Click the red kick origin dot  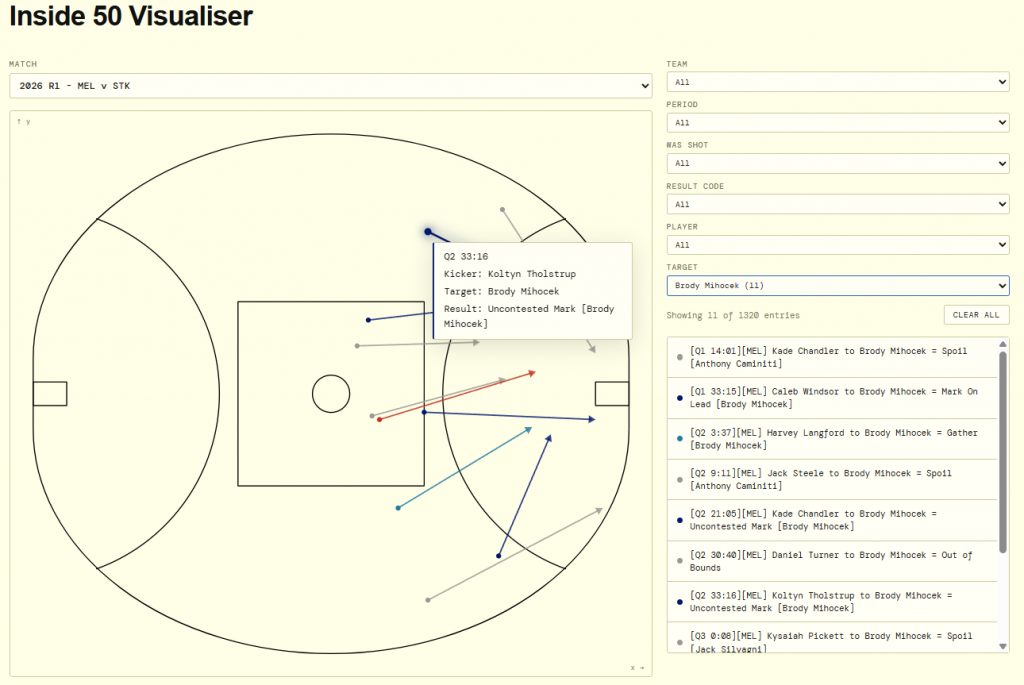379,419
